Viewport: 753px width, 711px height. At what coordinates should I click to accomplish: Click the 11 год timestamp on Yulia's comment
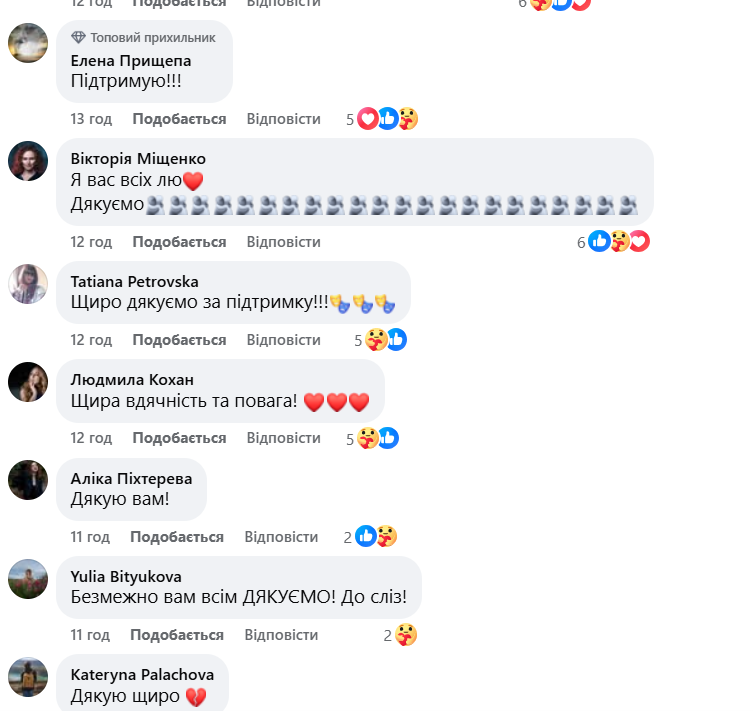tap(90, 635)
